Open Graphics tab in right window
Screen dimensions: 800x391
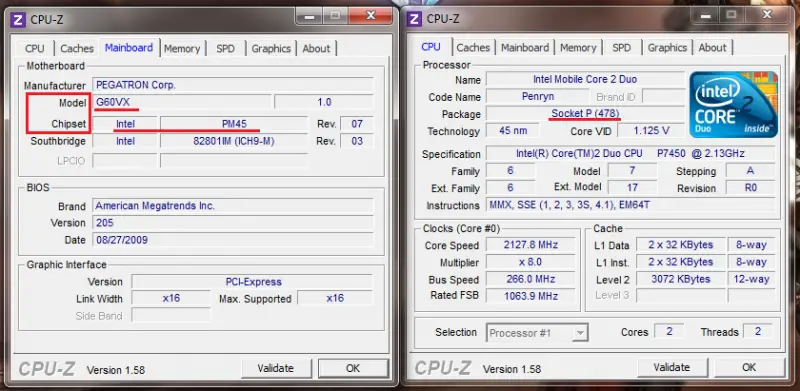(667, 48)
